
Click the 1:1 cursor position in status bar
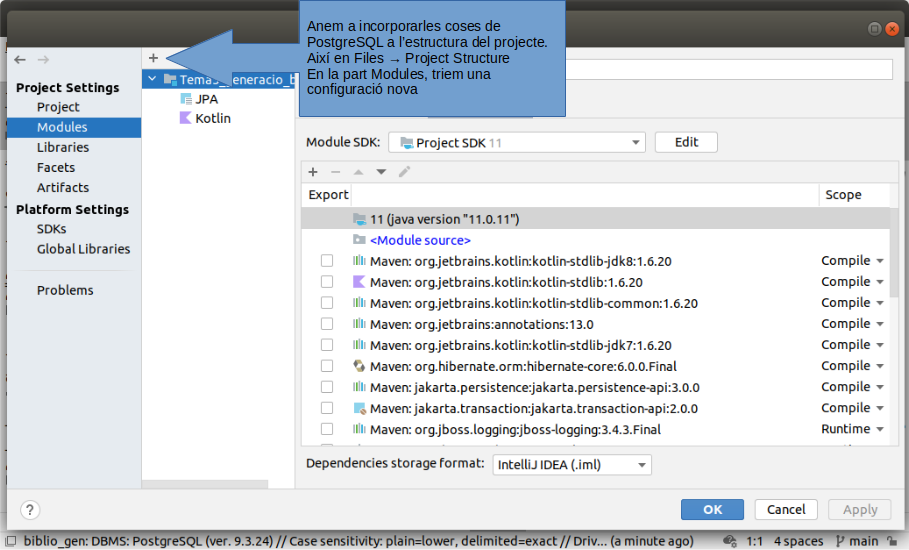click(x=754, y=541)
